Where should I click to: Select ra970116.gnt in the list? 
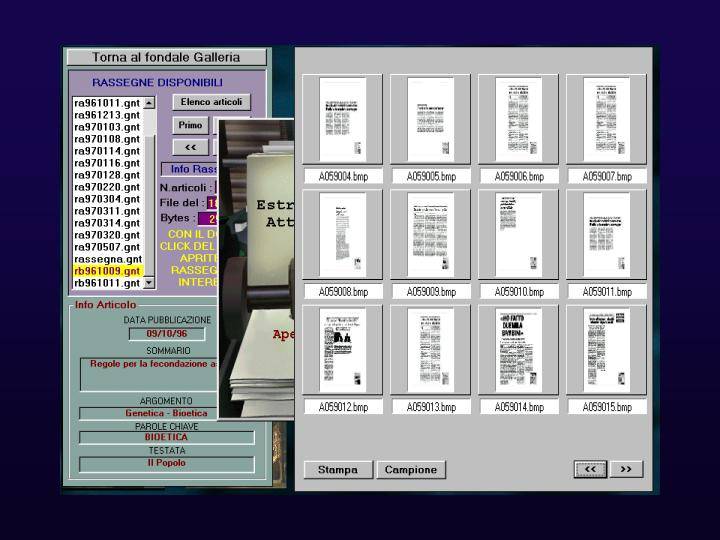108,163
